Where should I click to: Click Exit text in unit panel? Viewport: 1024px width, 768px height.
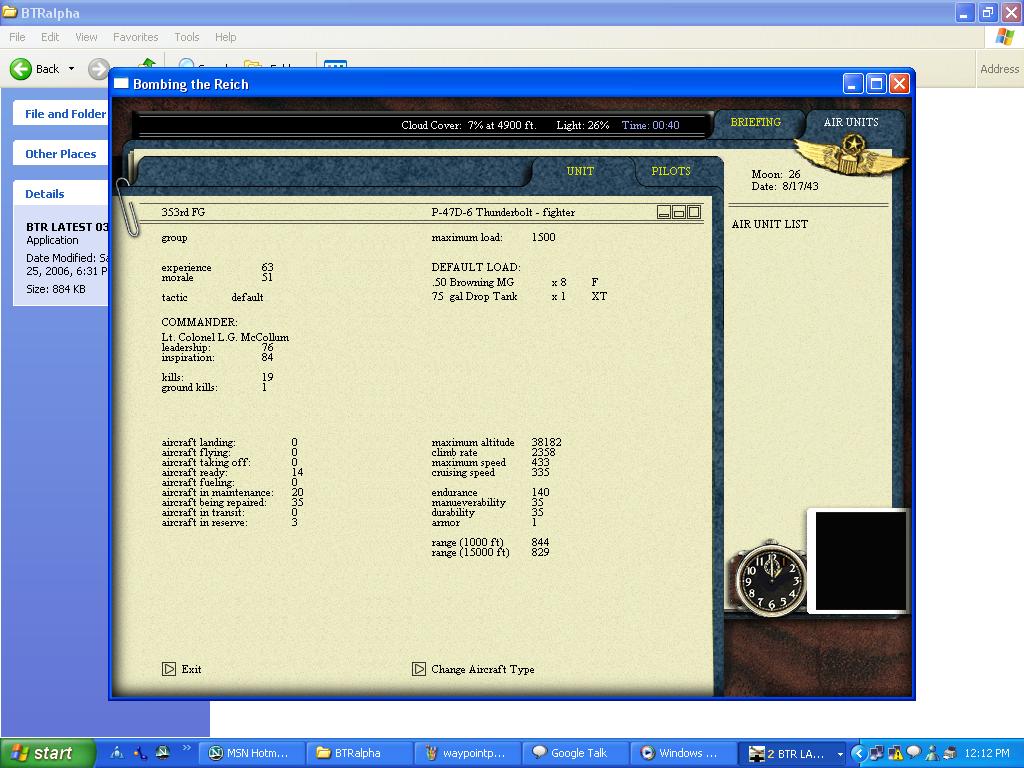tap(191, 669)
